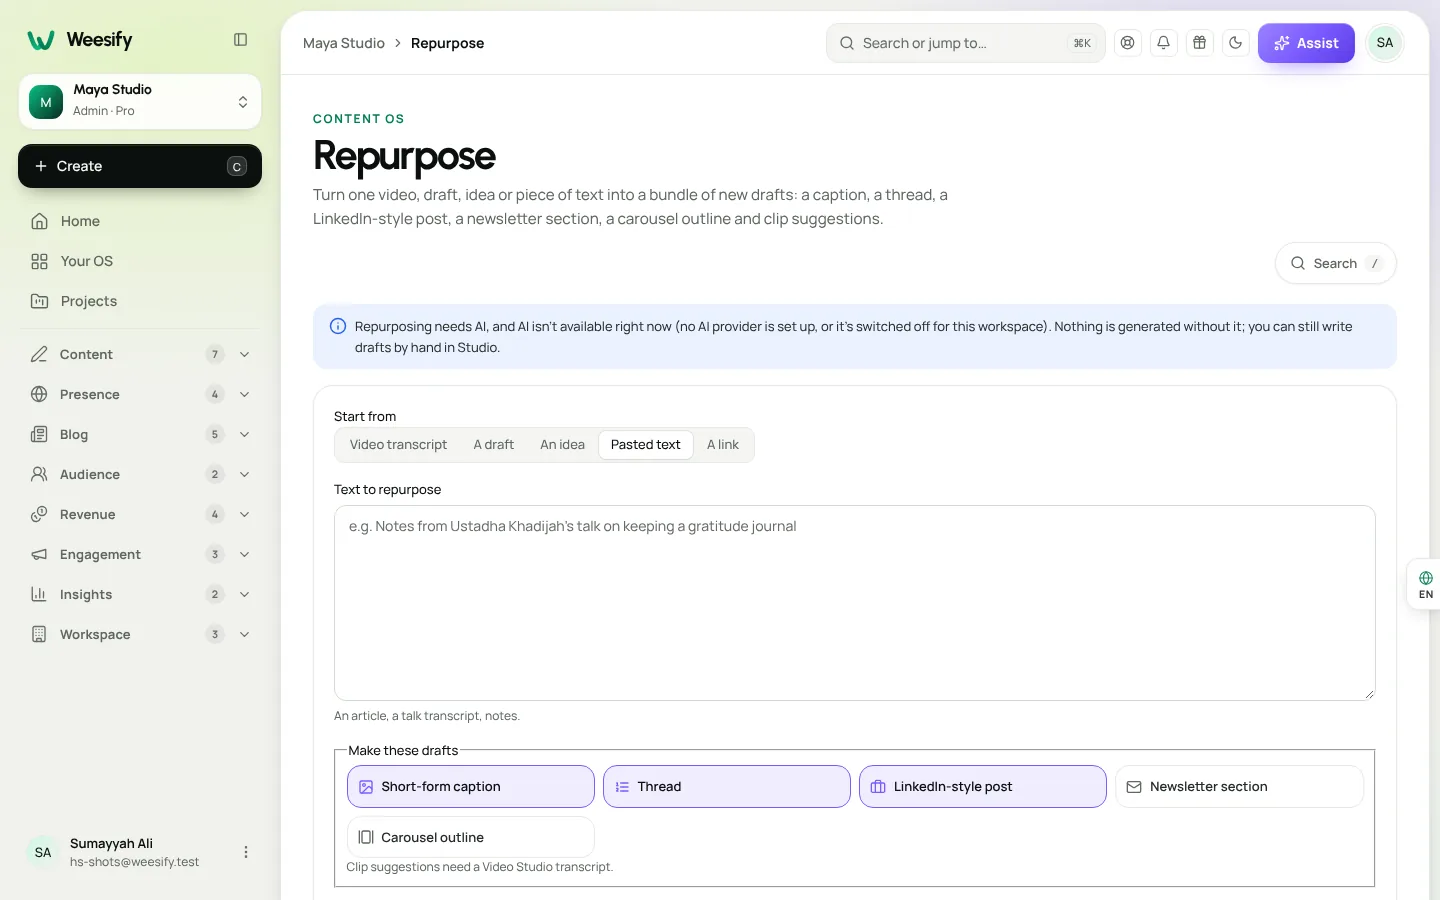Toggle the LinkedIn-style post draft option

click(x=983, y=787)
